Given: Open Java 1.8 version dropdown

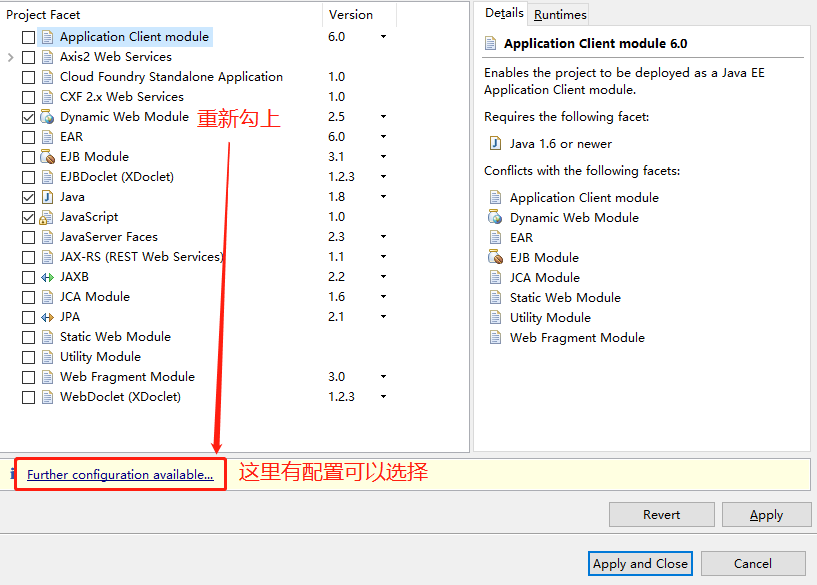Looking at the screenshot, I should click(383, 197).
